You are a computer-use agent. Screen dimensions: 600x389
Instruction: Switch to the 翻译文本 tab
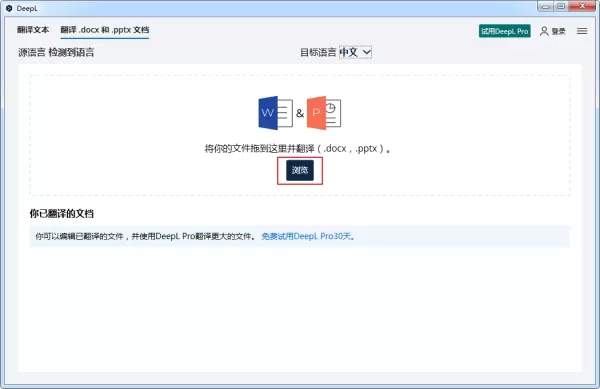[33, 30]
